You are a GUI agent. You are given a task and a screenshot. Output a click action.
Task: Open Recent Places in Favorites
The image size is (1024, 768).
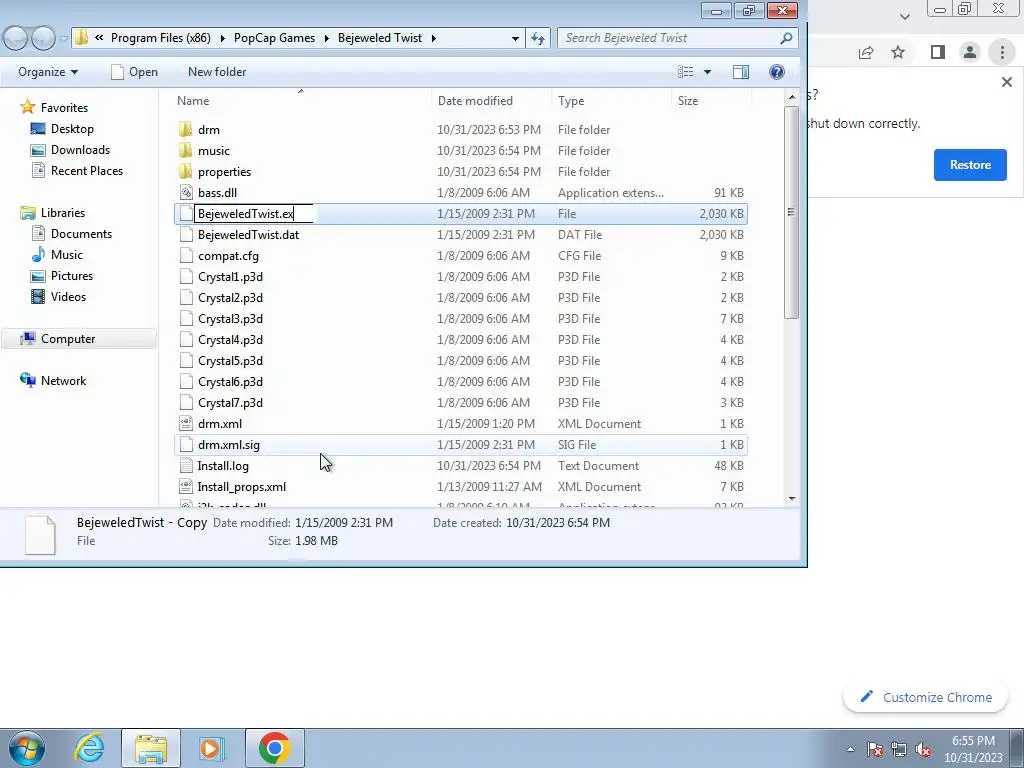(87, 170)
